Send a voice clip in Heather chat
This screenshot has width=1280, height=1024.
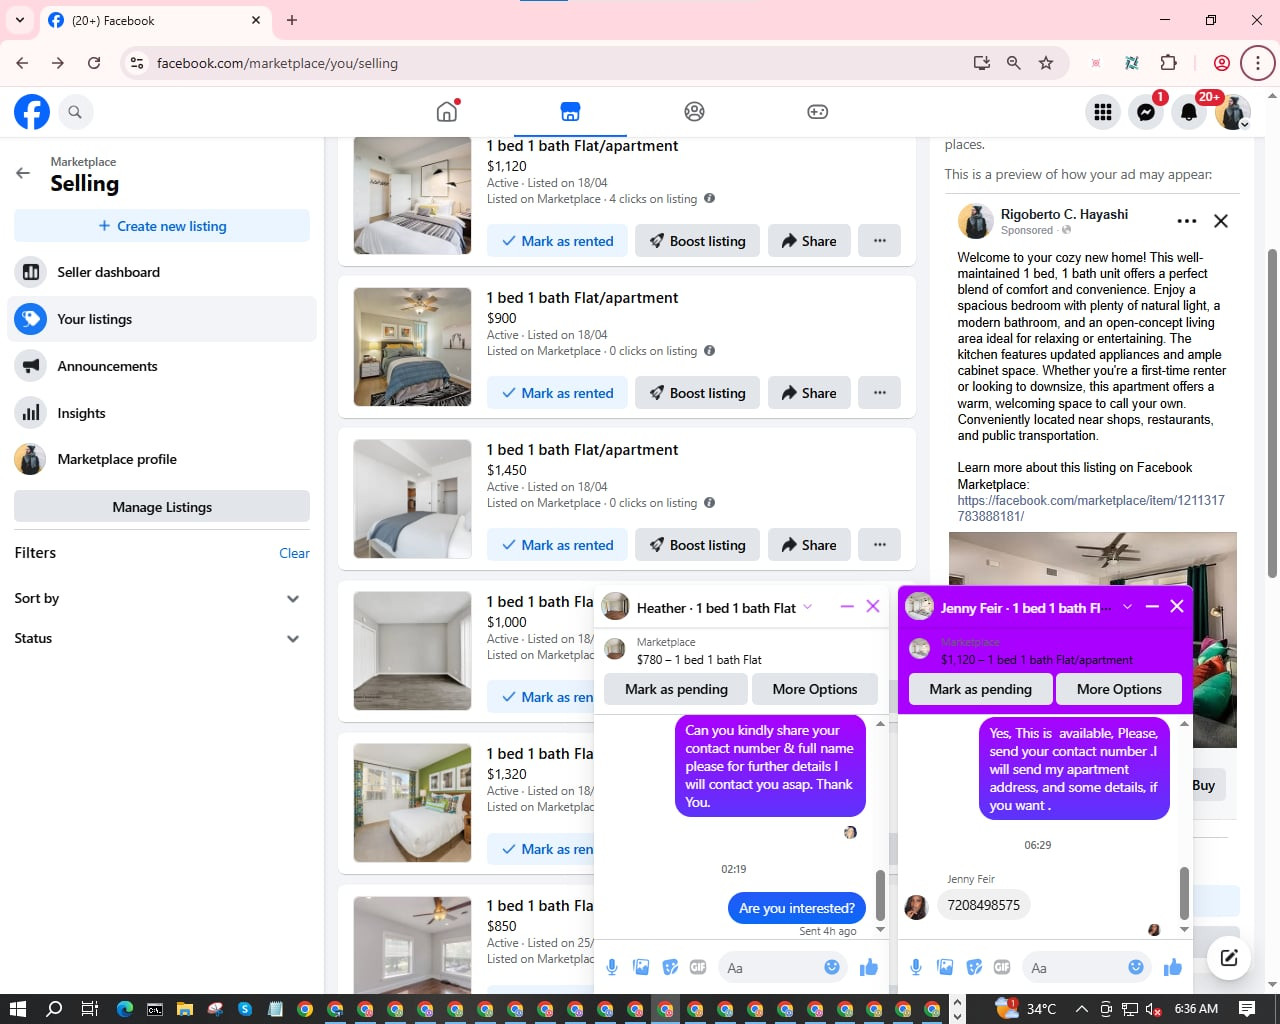coord(612,967)
